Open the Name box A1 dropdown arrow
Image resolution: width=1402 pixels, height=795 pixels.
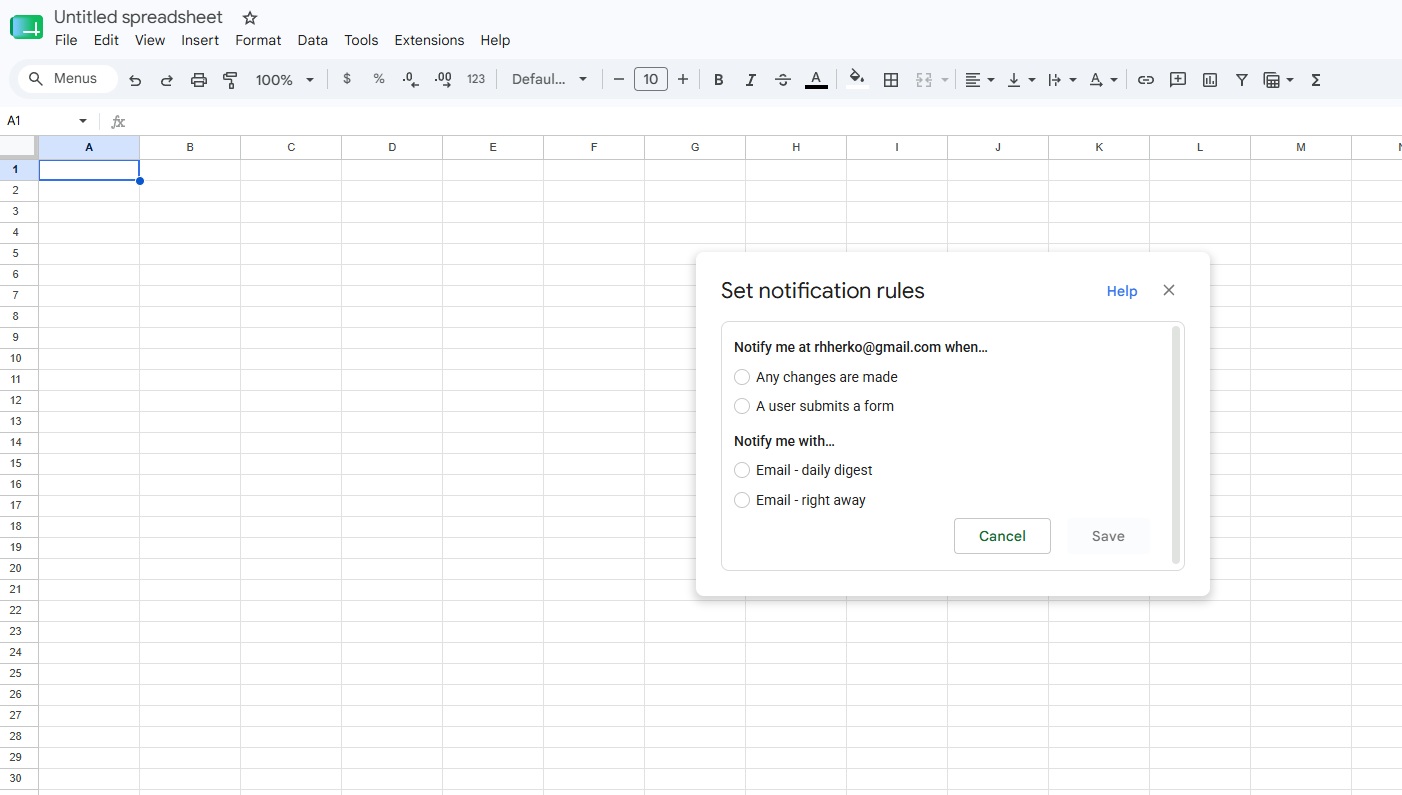pyautogui.click(x=83, y=121)
